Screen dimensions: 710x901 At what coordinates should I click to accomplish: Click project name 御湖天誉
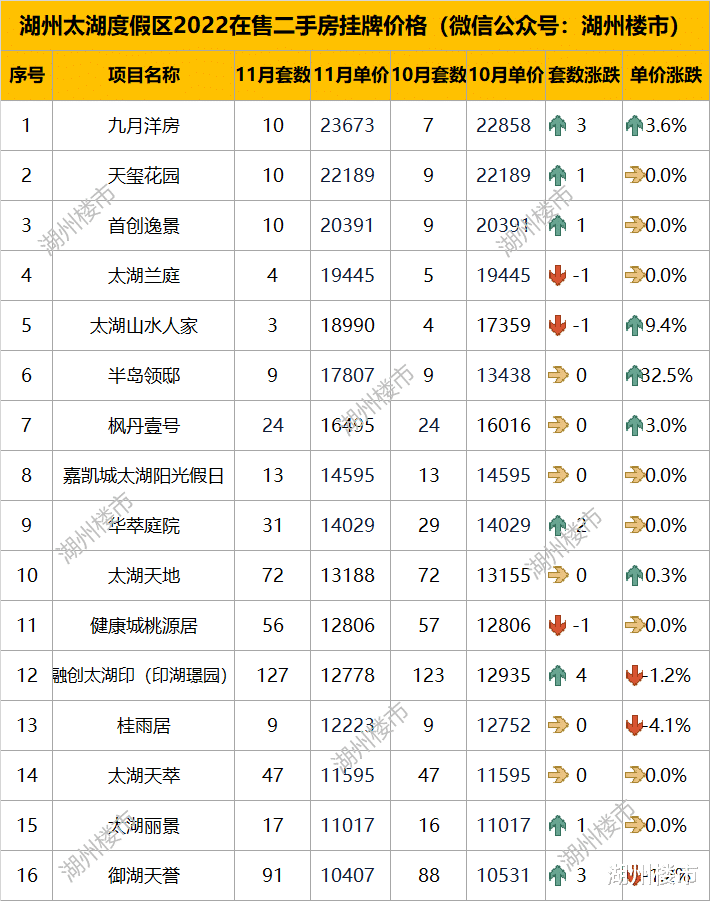(x=144, y=875)
